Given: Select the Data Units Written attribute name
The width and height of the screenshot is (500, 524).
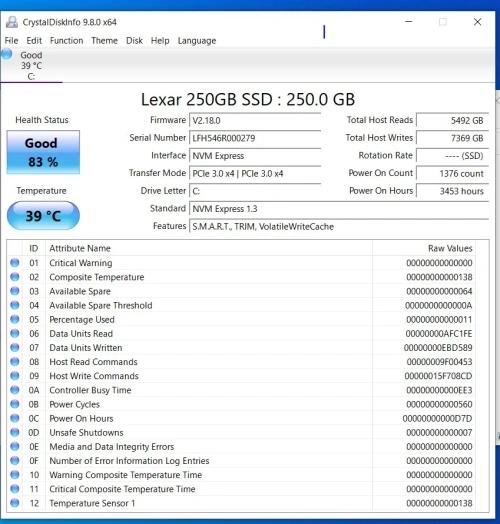Looking at the screenshot, I should [x=86, y=348].
